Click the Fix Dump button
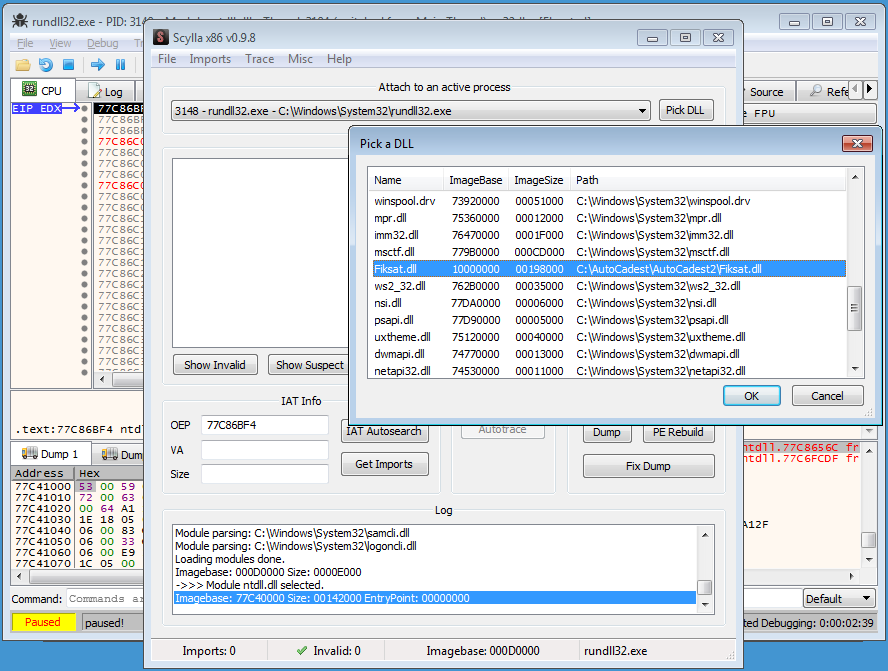The image size is (888, 671). click(x=648, y=467)
